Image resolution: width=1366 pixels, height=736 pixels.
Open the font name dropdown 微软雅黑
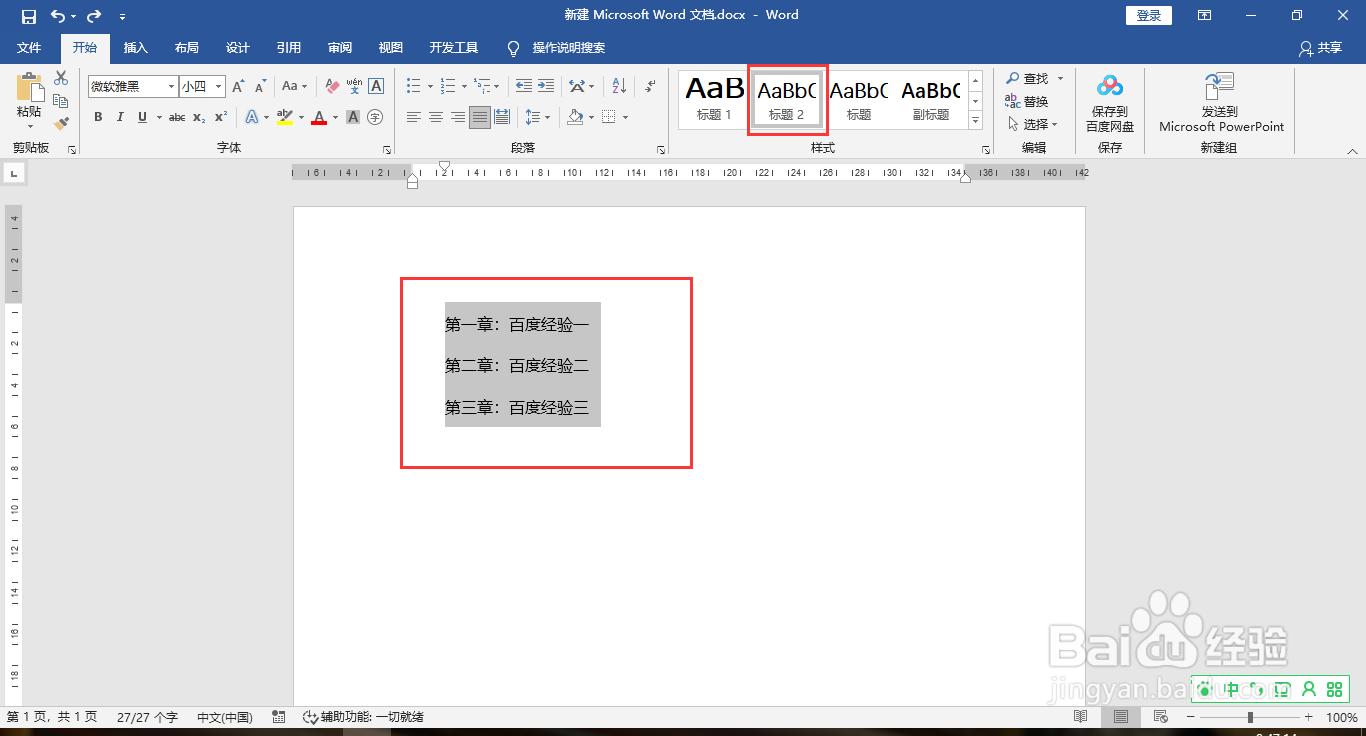point(171,87)
